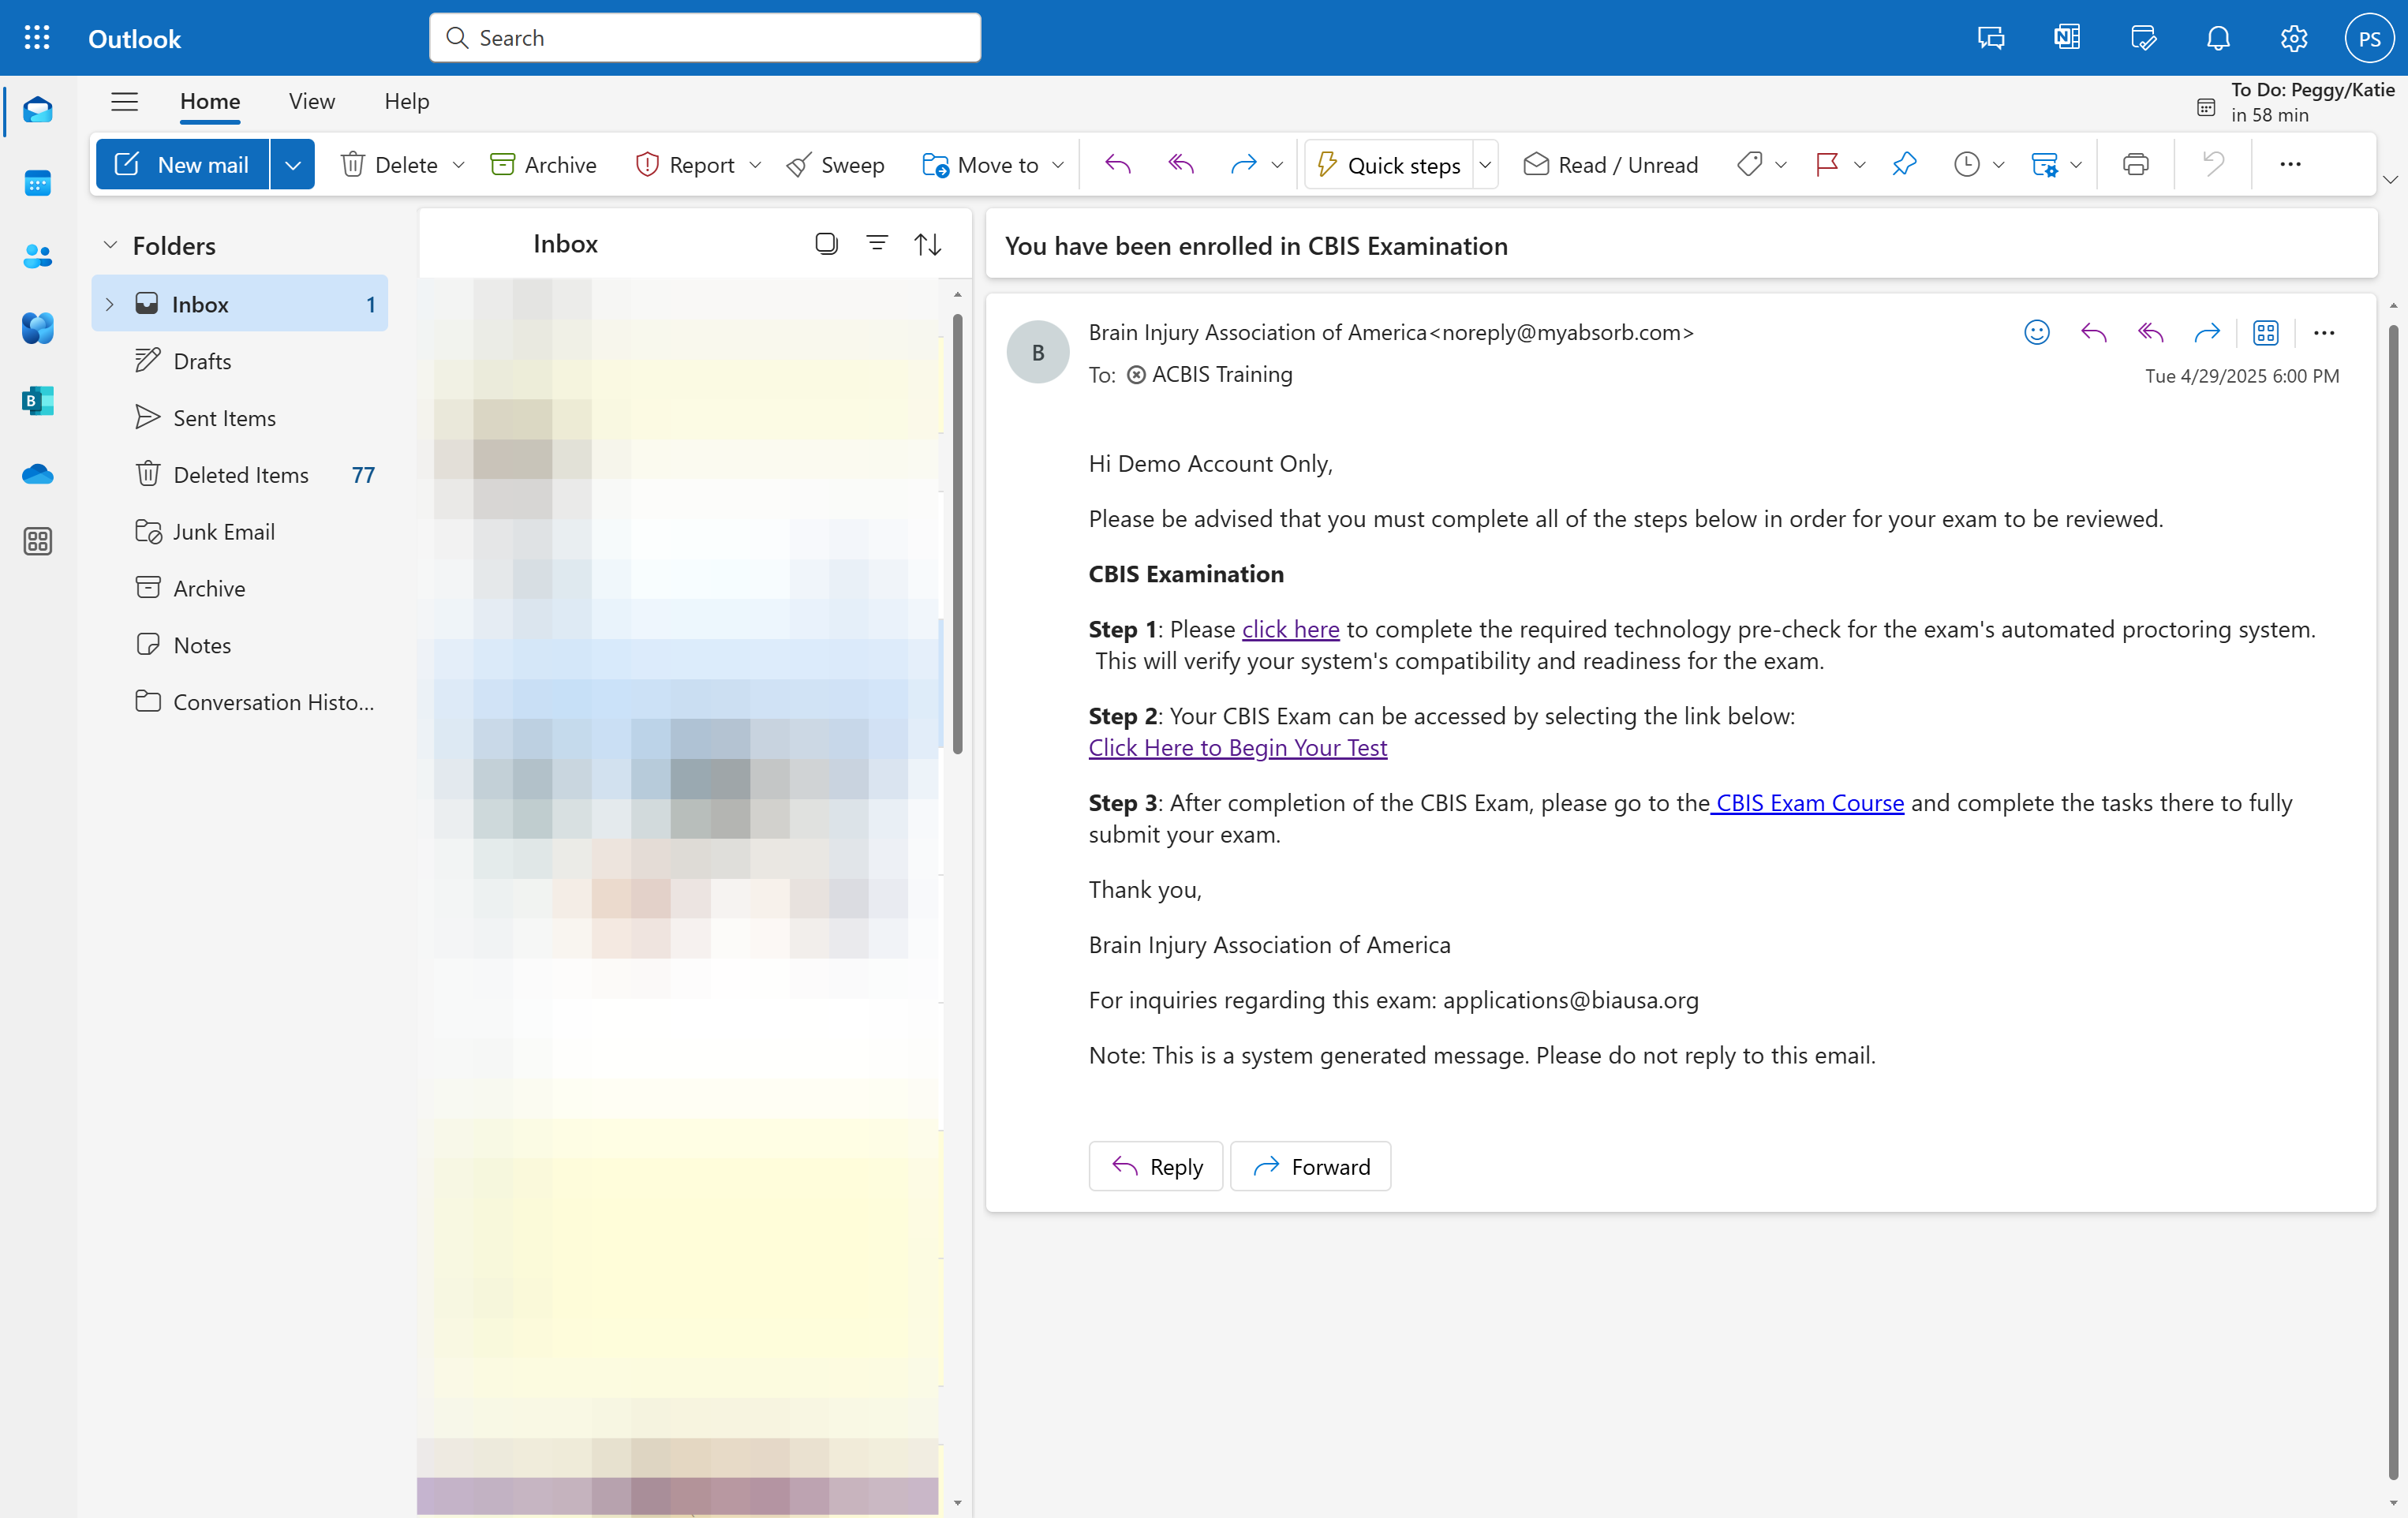Open the To Do: Peggy/Katie reminder

(2296, 103)
